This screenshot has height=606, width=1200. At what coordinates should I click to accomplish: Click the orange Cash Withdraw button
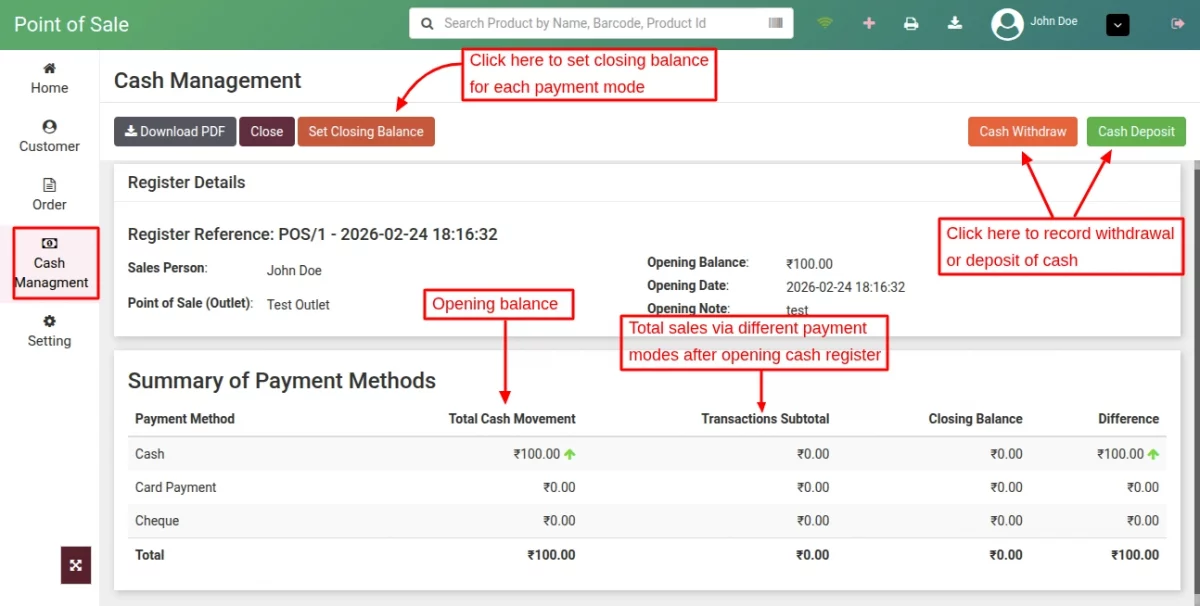tap(1022, 131)
